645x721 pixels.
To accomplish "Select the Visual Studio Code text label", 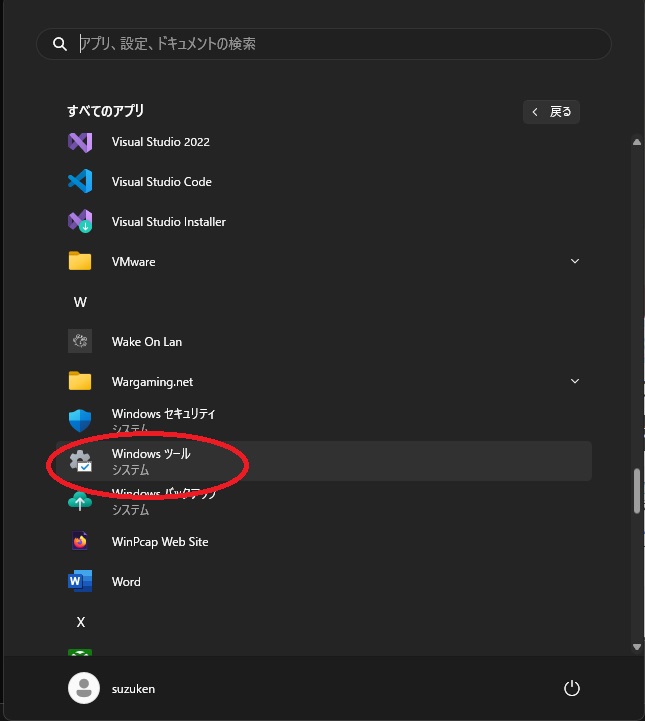I will 161,182.
